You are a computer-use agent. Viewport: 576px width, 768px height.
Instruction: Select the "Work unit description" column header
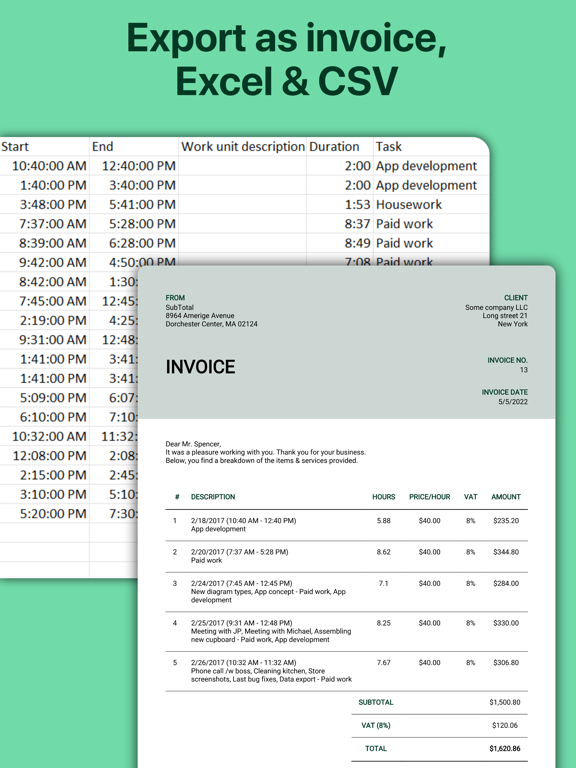[243, 146]
